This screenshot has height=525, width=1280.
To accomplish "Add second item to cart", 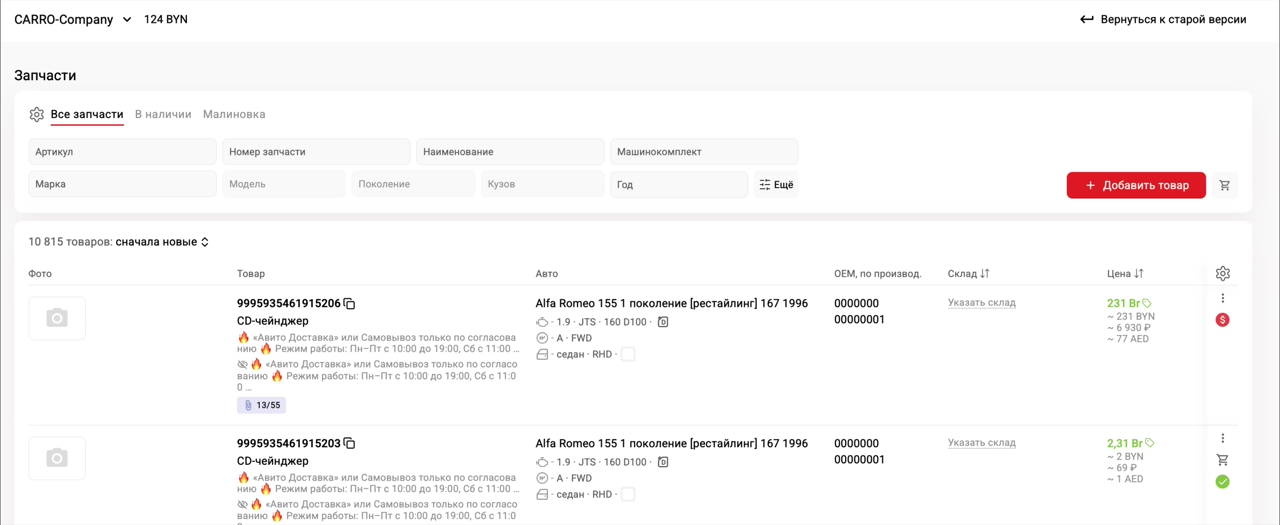I will pyautogui.click(x=1222, y=460).
